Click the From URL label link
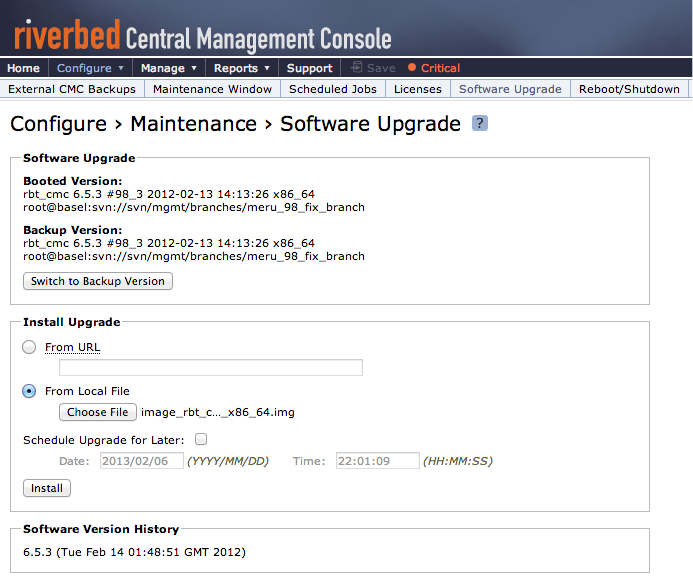 pyautogui.click(x=72, y=347)
